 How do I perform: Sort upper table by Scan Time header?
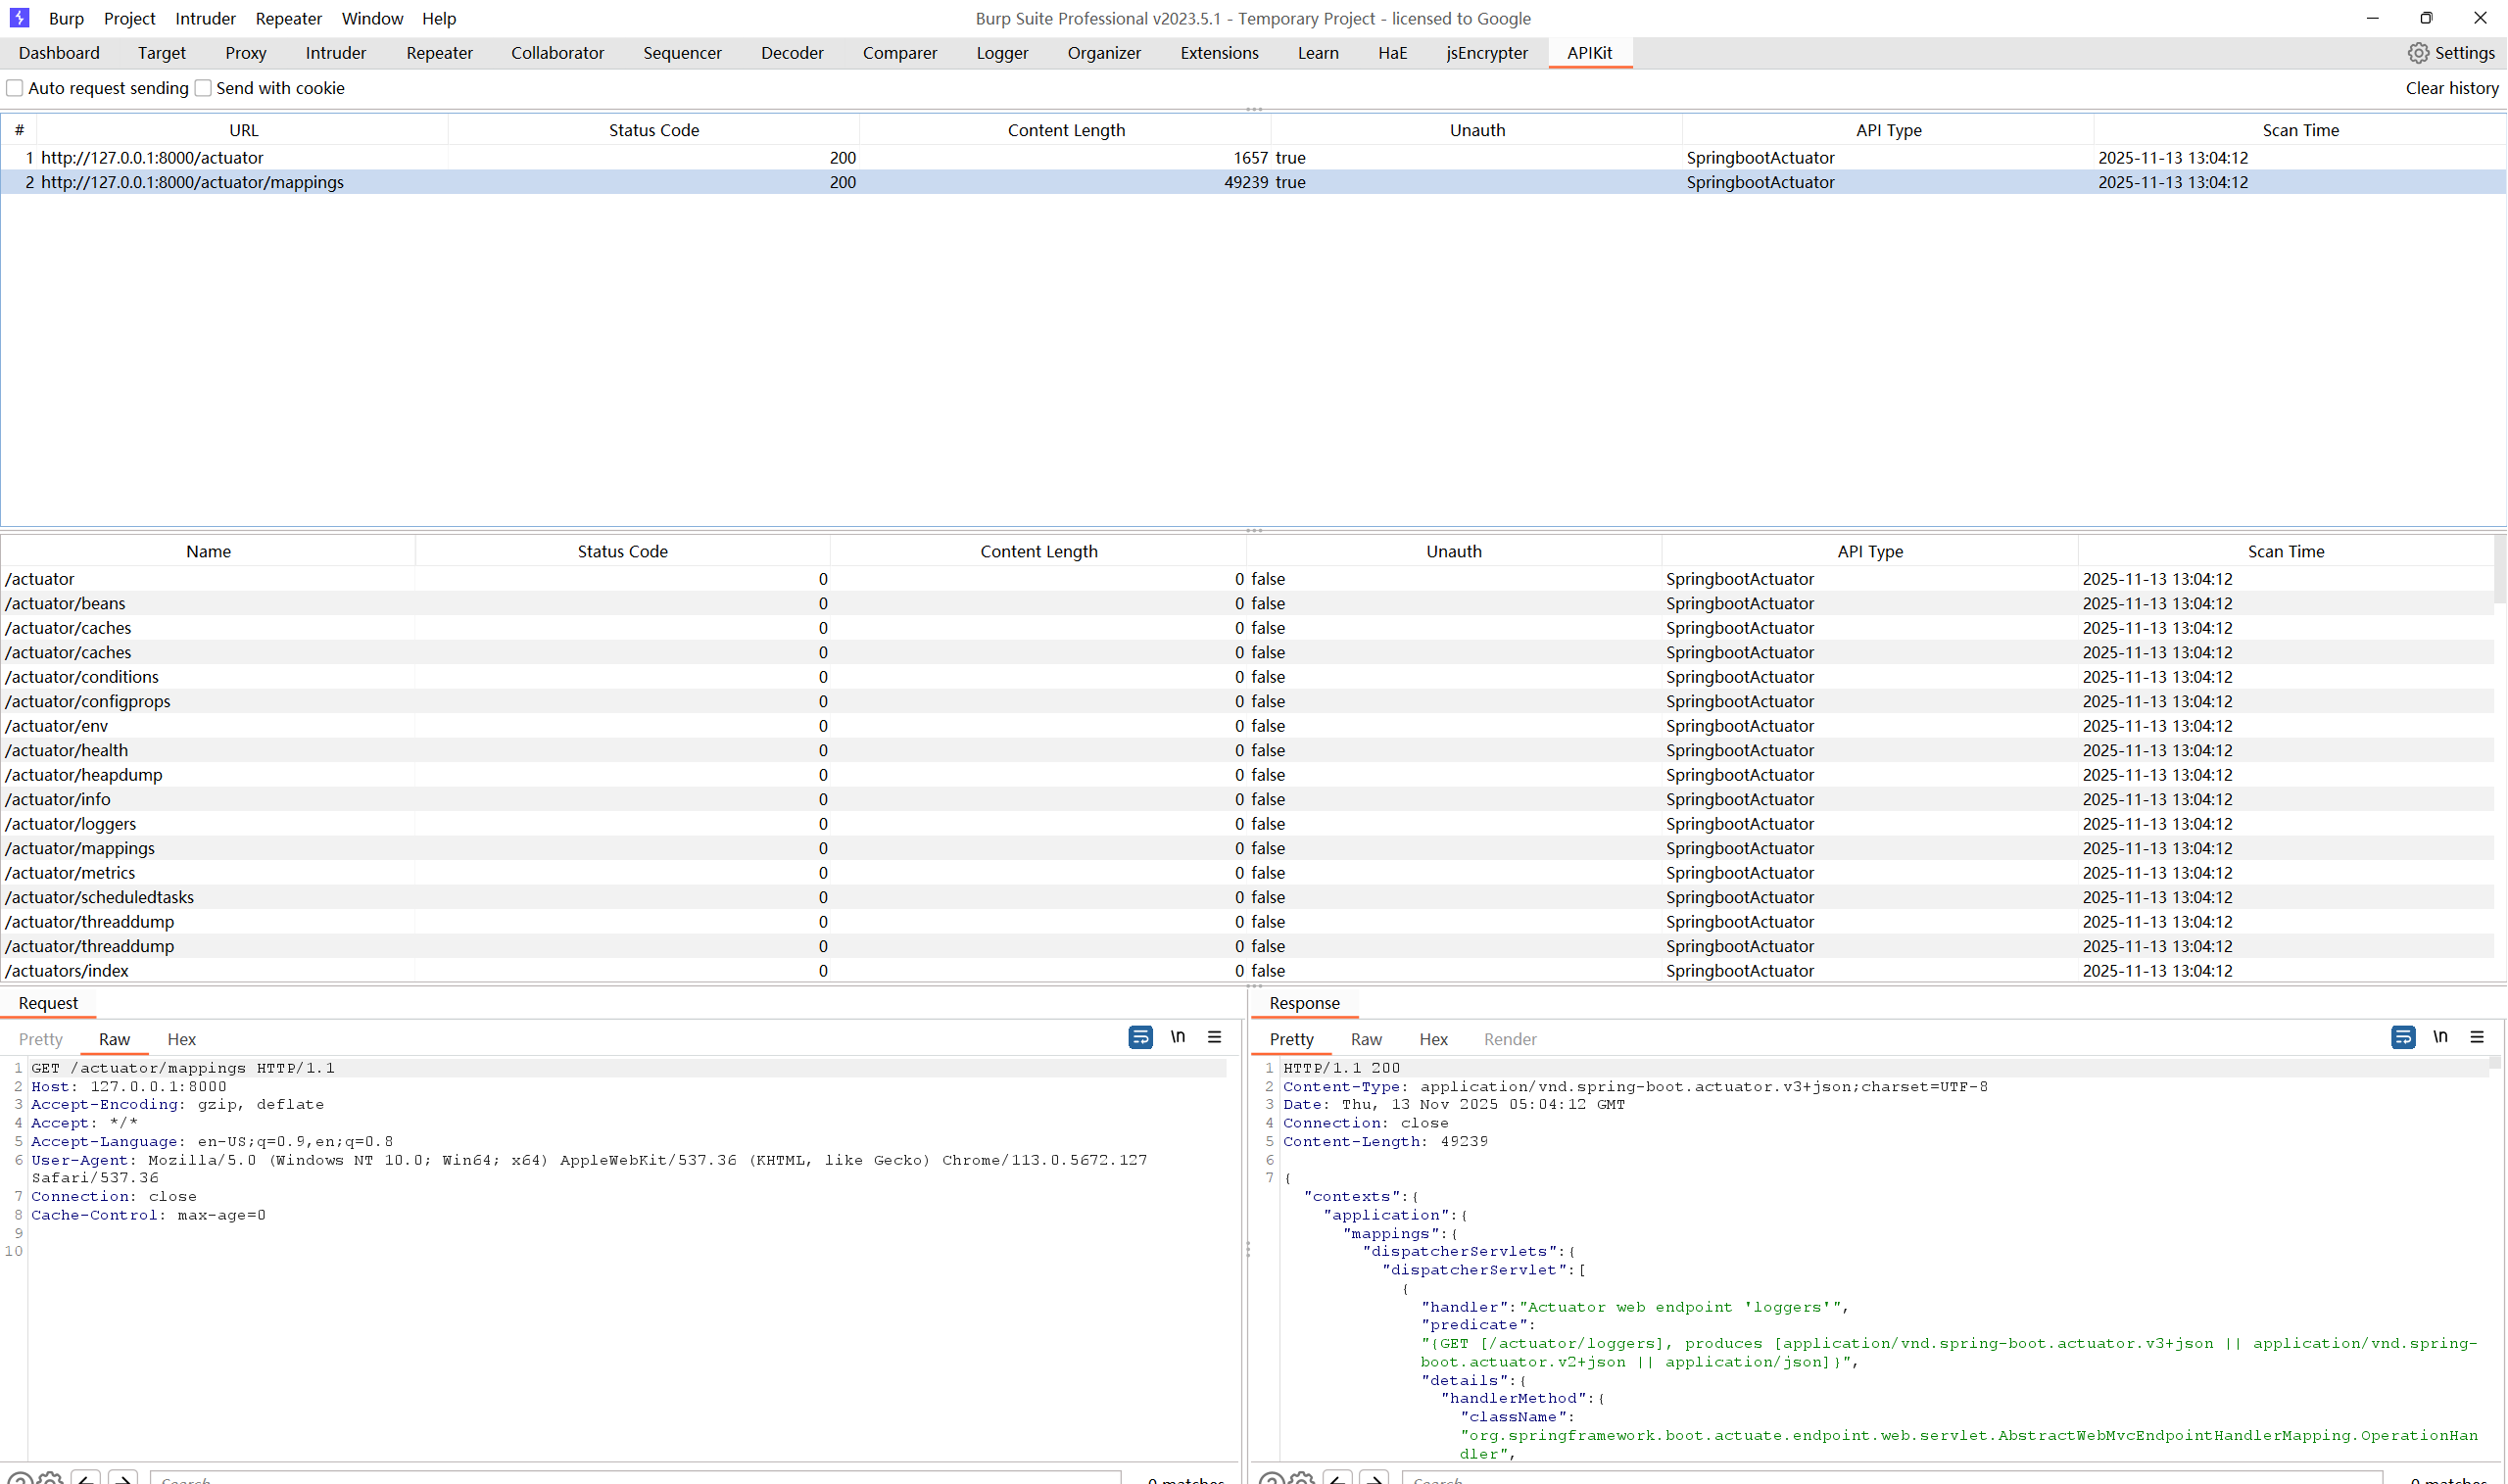(x=2300, y=130)
